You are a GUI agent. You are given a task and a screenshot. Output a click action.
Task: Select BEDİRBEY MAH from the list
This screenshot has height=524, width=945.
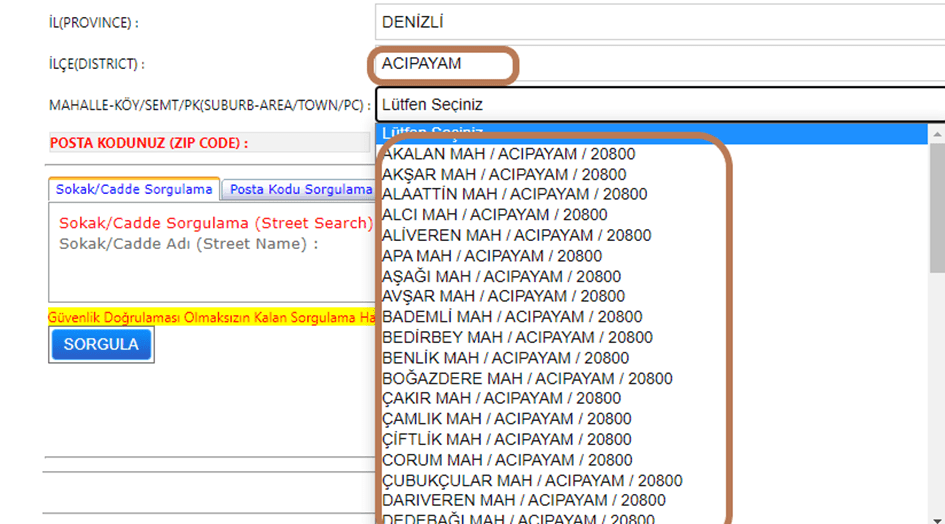click(517, 337)
